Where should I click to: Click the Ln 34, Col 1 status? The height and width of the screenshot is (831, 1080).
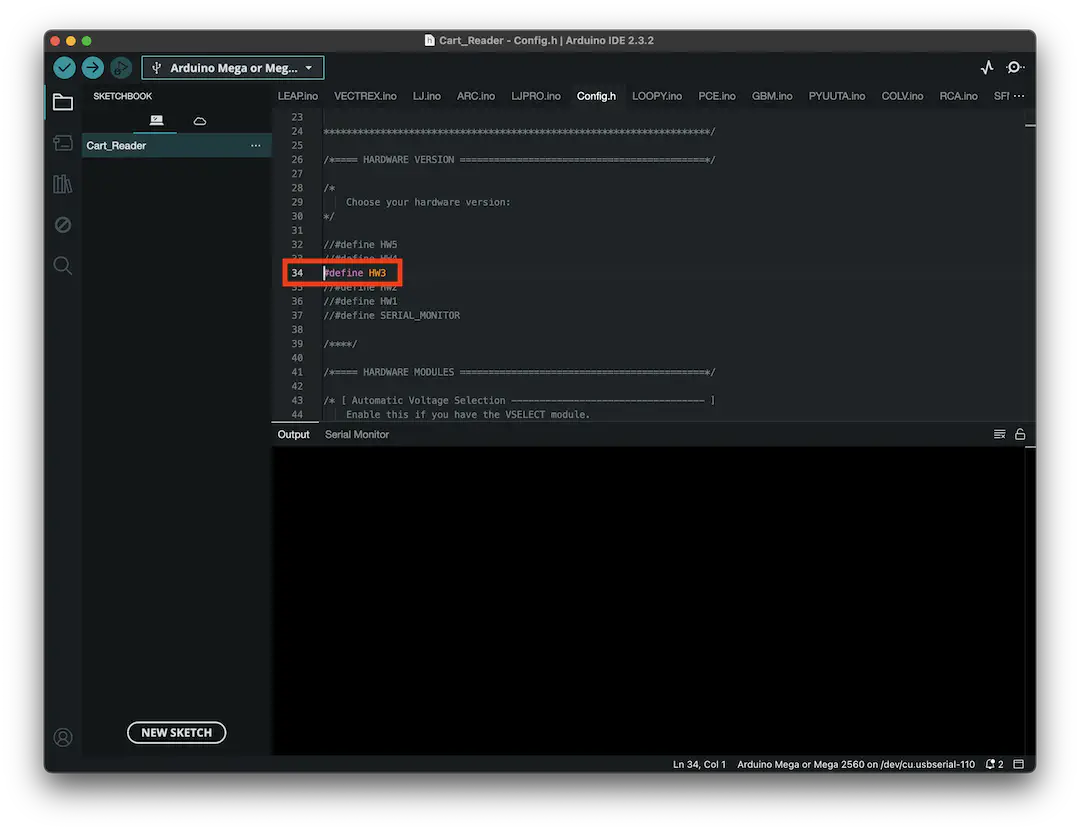coord(699,764)
